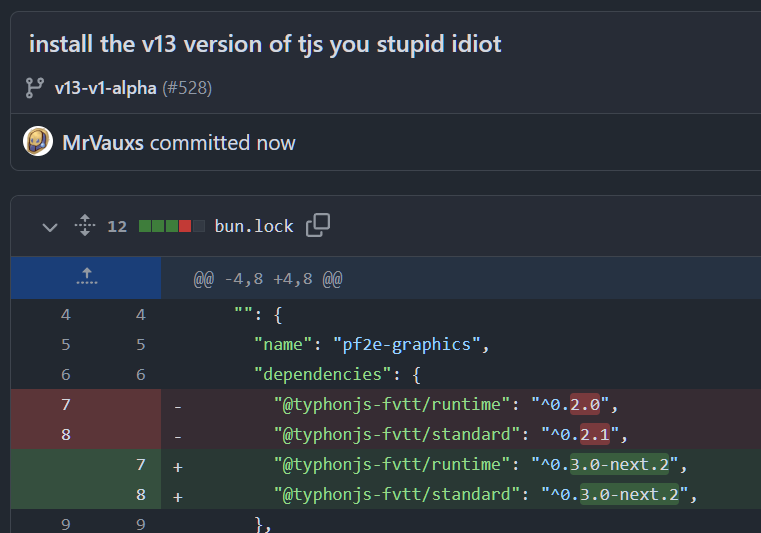The width and height of the screenshot is (761, 533).
Task: Click the hunk header @@ -4,8 +4,8 @@
Action: pyautogui.click(x=268, y=279)
